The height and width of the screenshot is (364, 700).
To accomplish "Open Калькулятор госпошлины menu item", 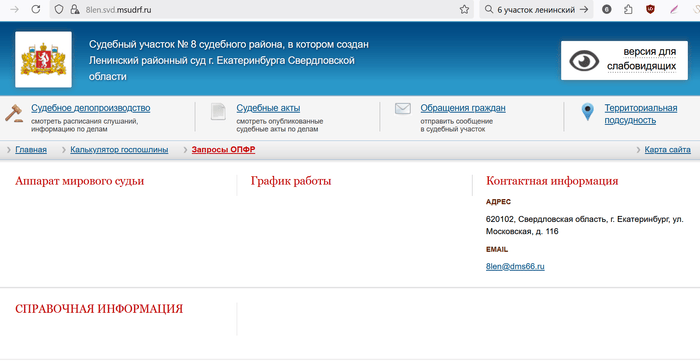I will click(x=119, y=150).
